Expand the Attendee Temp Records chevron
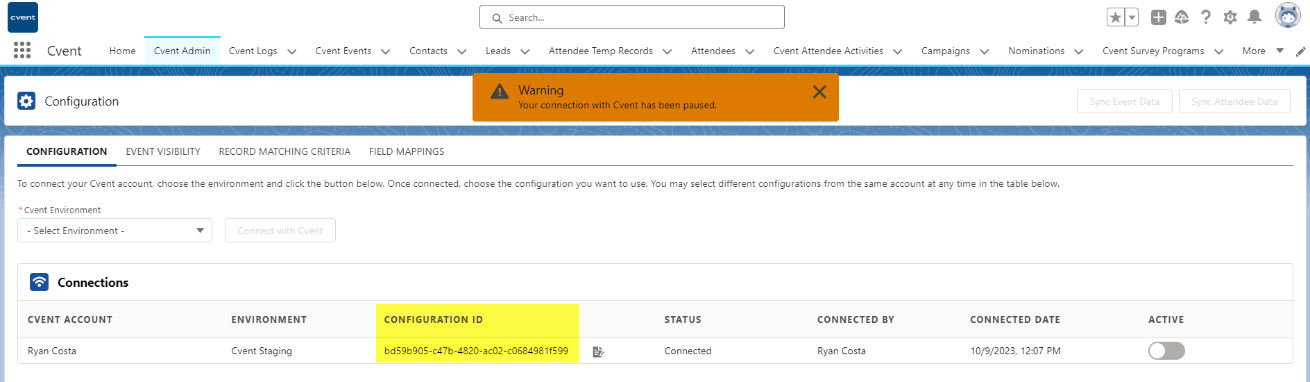The height and width of the screenshot is (382, 1310). tap(667, 51)
